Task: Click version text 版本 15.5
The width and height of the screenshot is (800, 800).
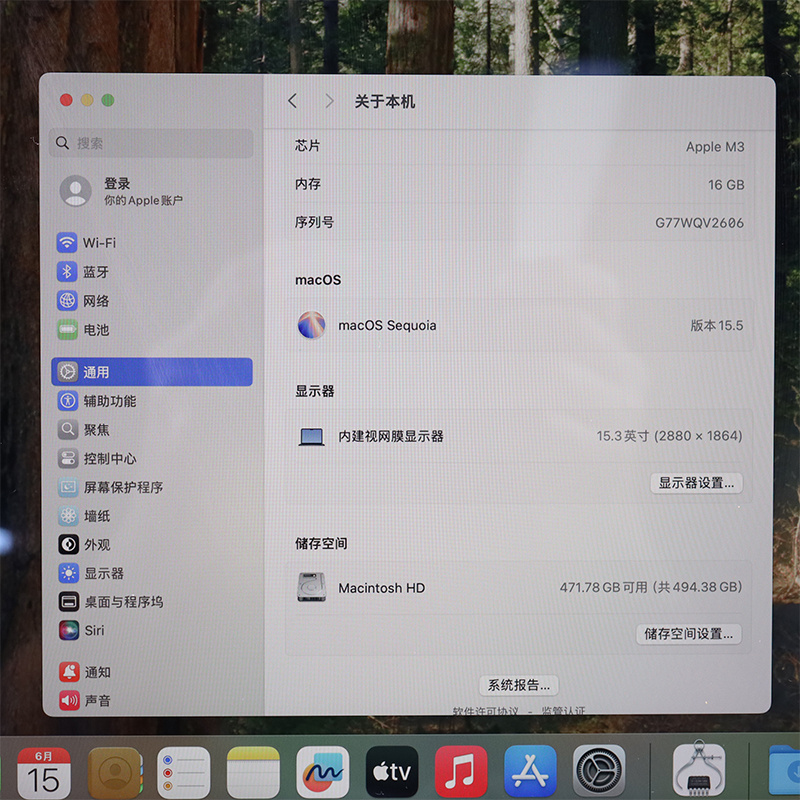Action: pos(717,326)
